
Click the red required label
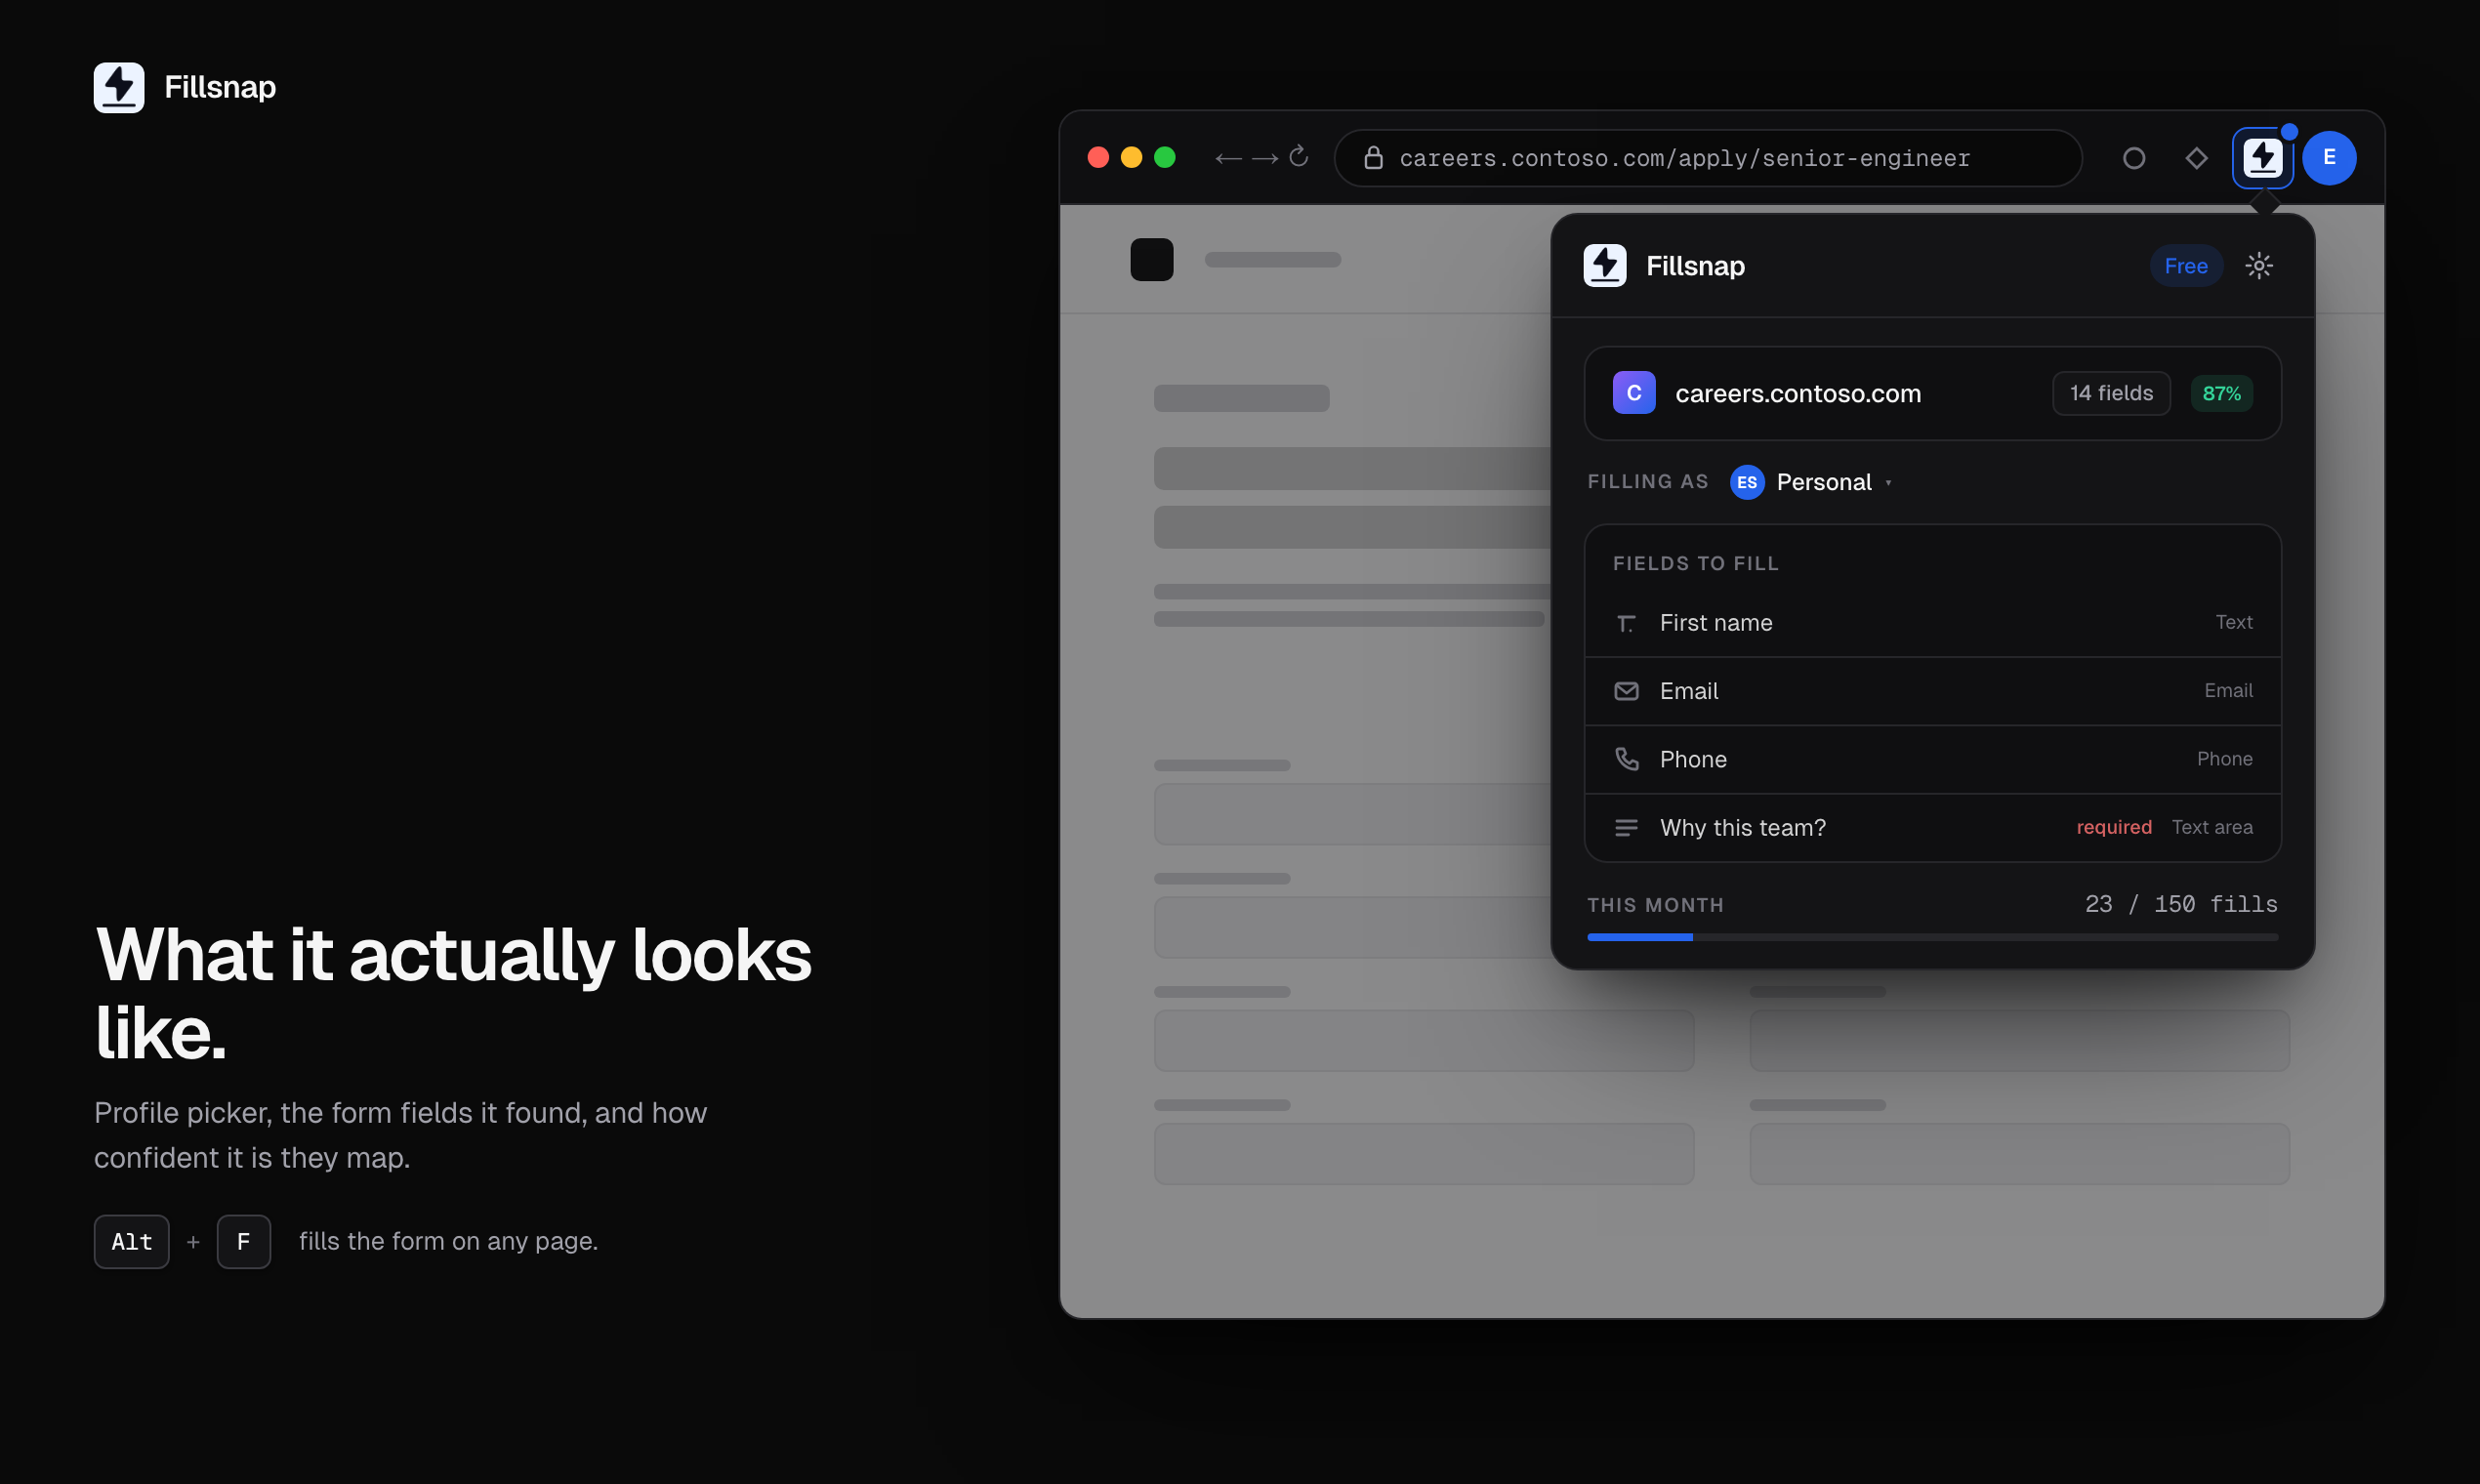(2114, 827)
